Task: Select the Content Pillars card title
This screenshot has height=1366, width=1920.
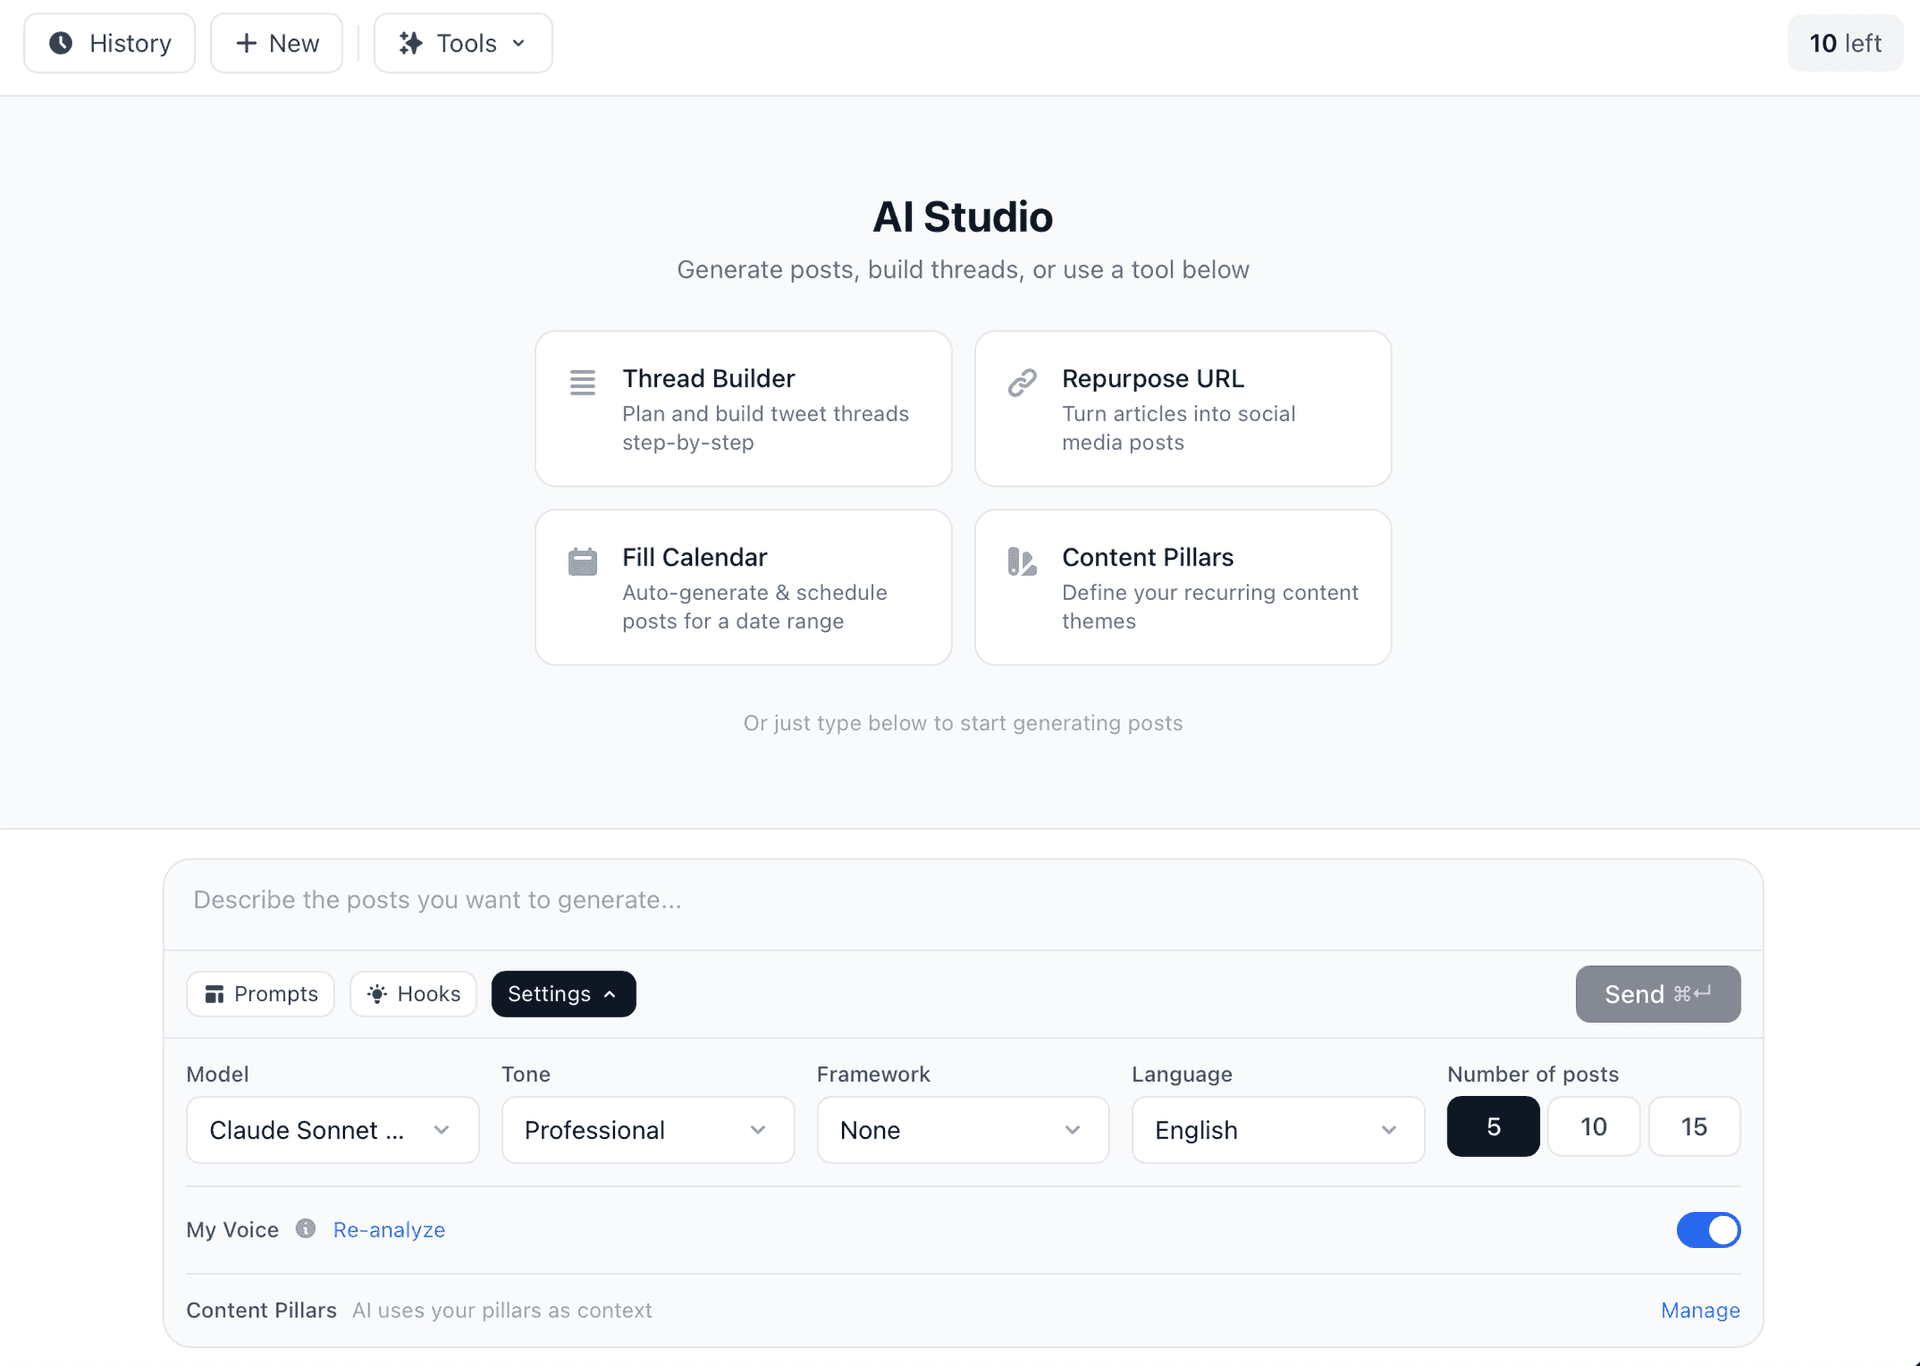Action: coord(1148,557)
